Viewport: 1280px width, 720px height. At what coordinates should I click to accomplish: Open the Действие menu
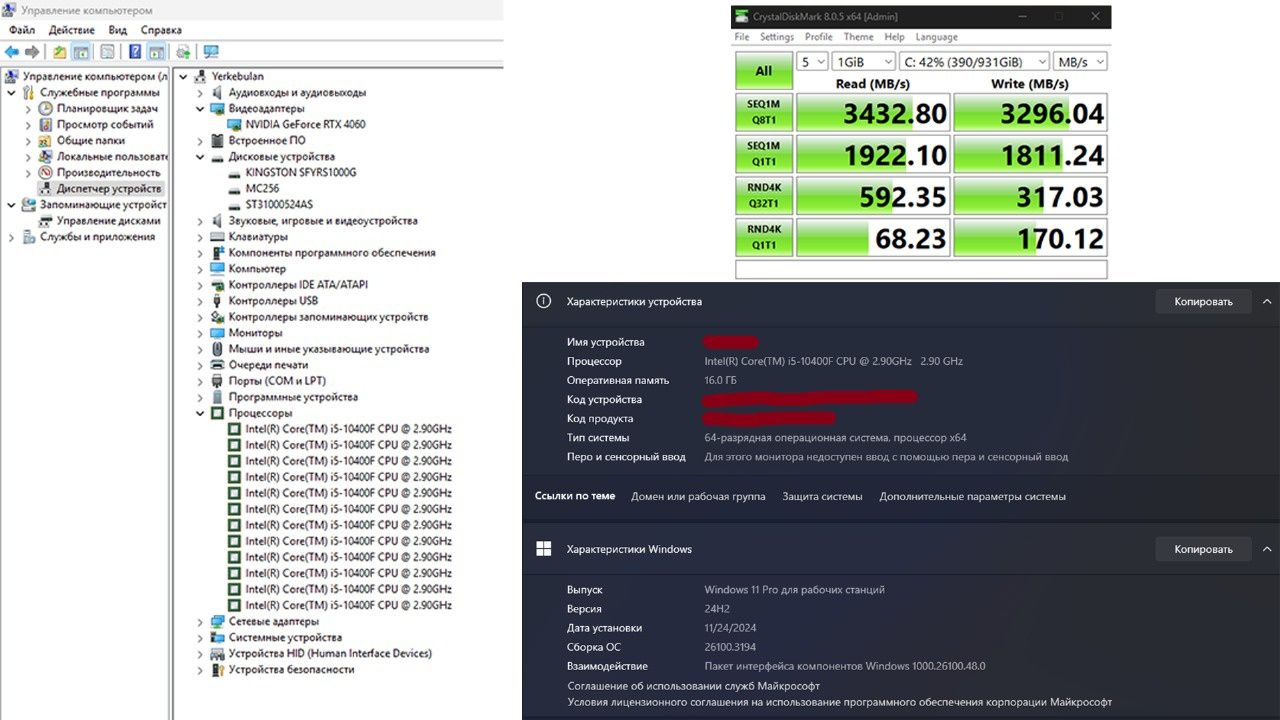[x=72, y=30]
